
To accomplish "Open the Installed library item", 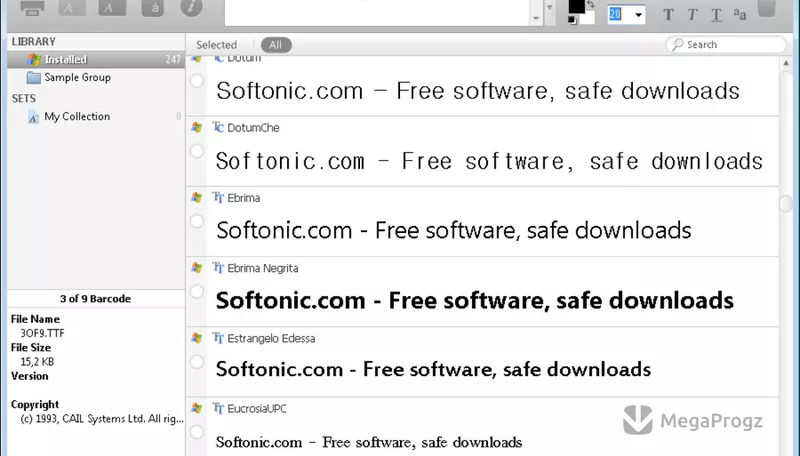I will point(96,59).
